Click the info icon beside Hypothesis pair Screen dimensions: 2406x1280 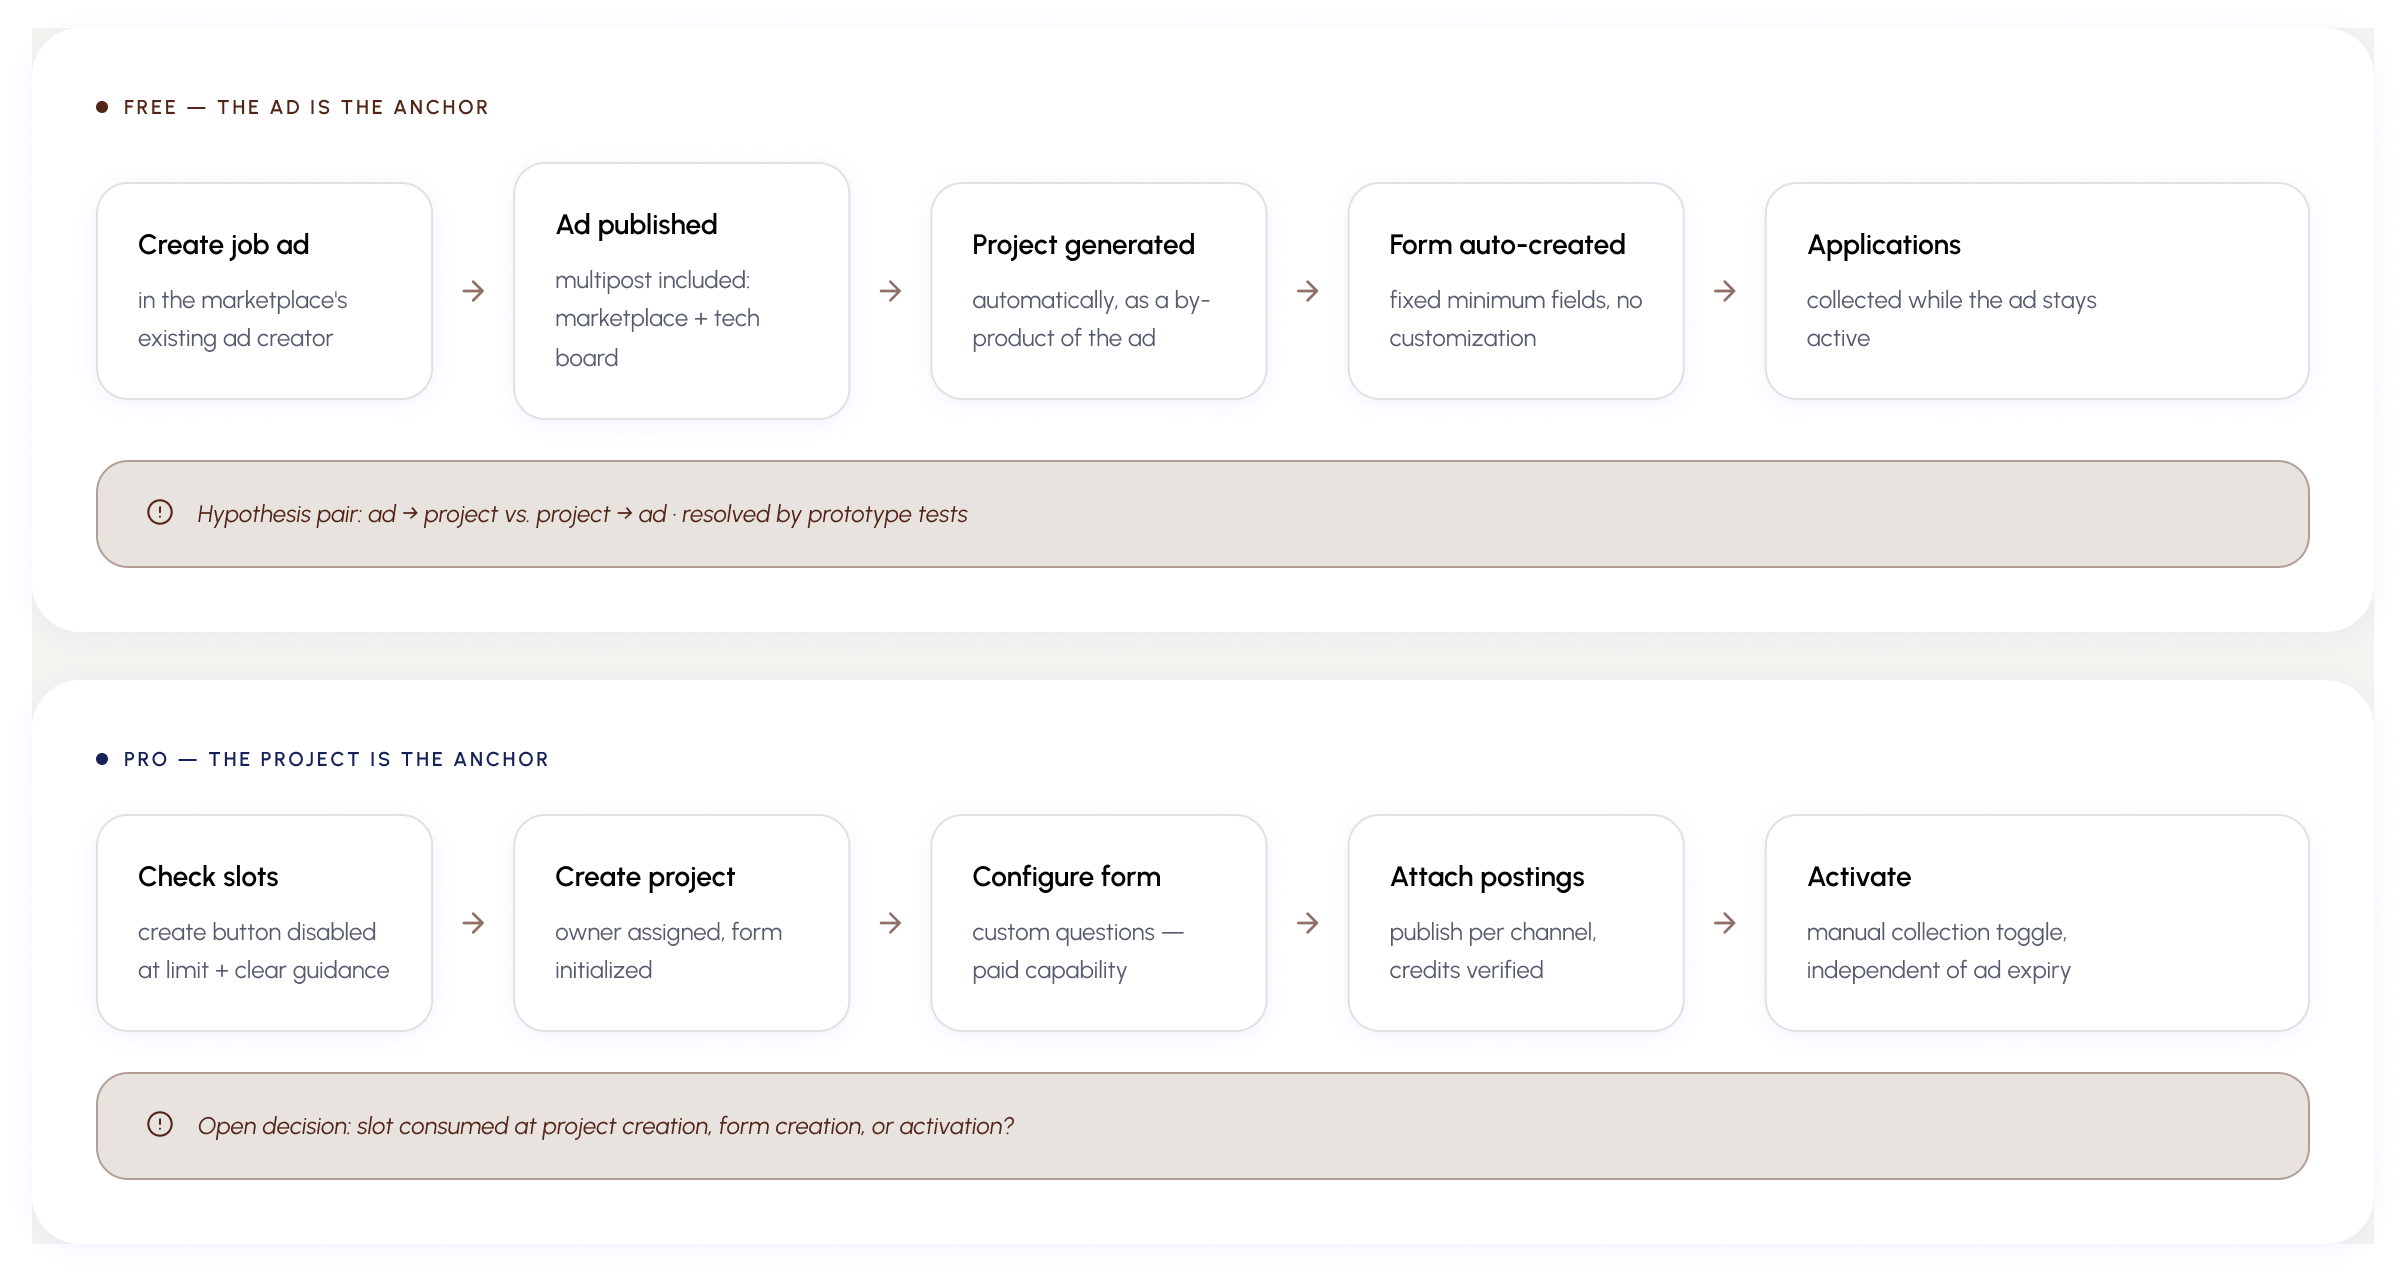tap(160, 513)
